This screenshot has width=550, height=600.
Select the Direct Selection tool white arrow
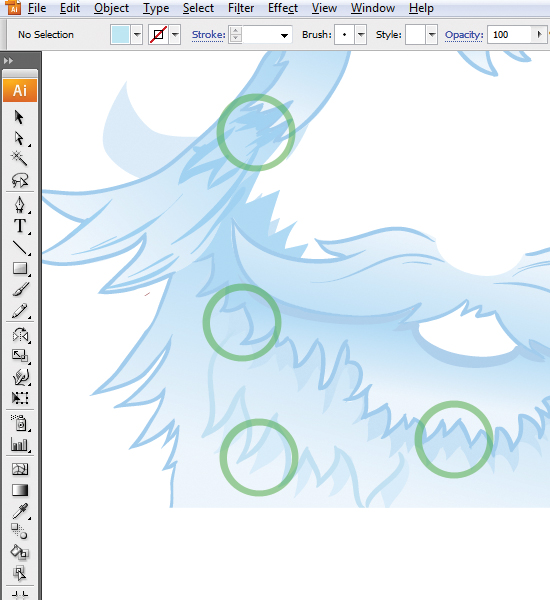pos(19,138)
